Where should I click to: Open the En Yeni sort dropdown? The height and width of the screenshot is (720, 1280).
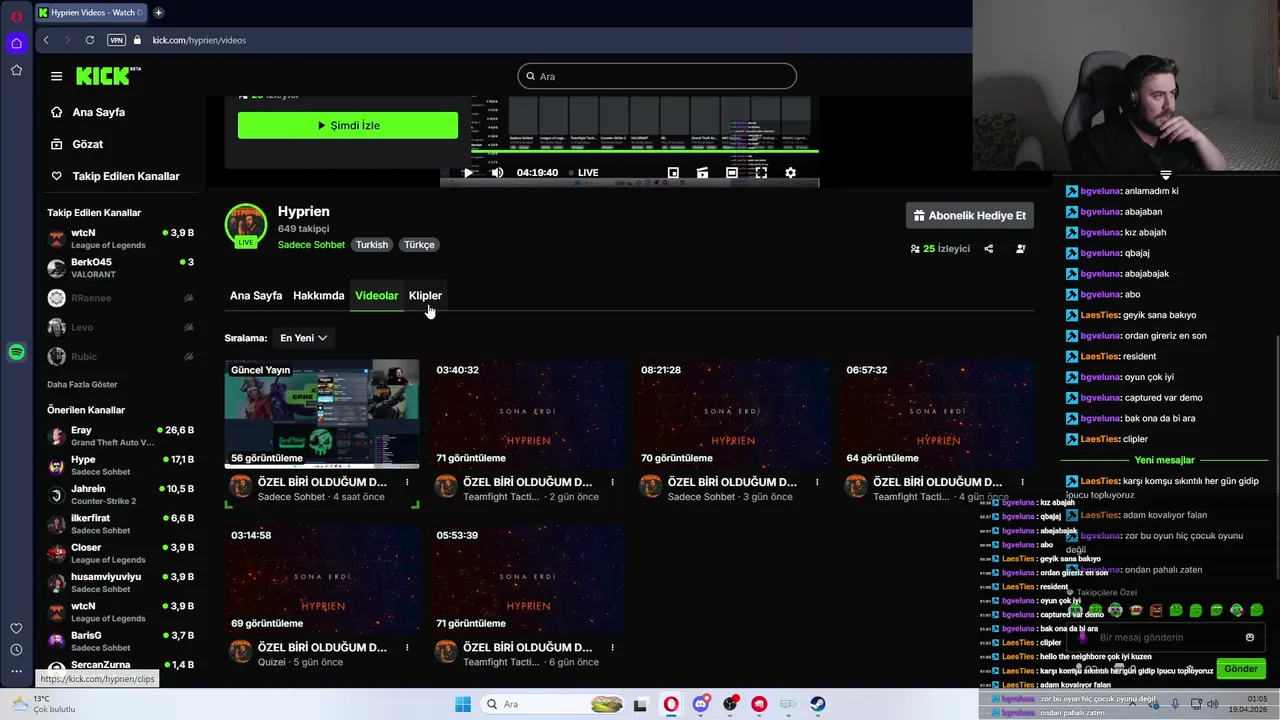304,338
